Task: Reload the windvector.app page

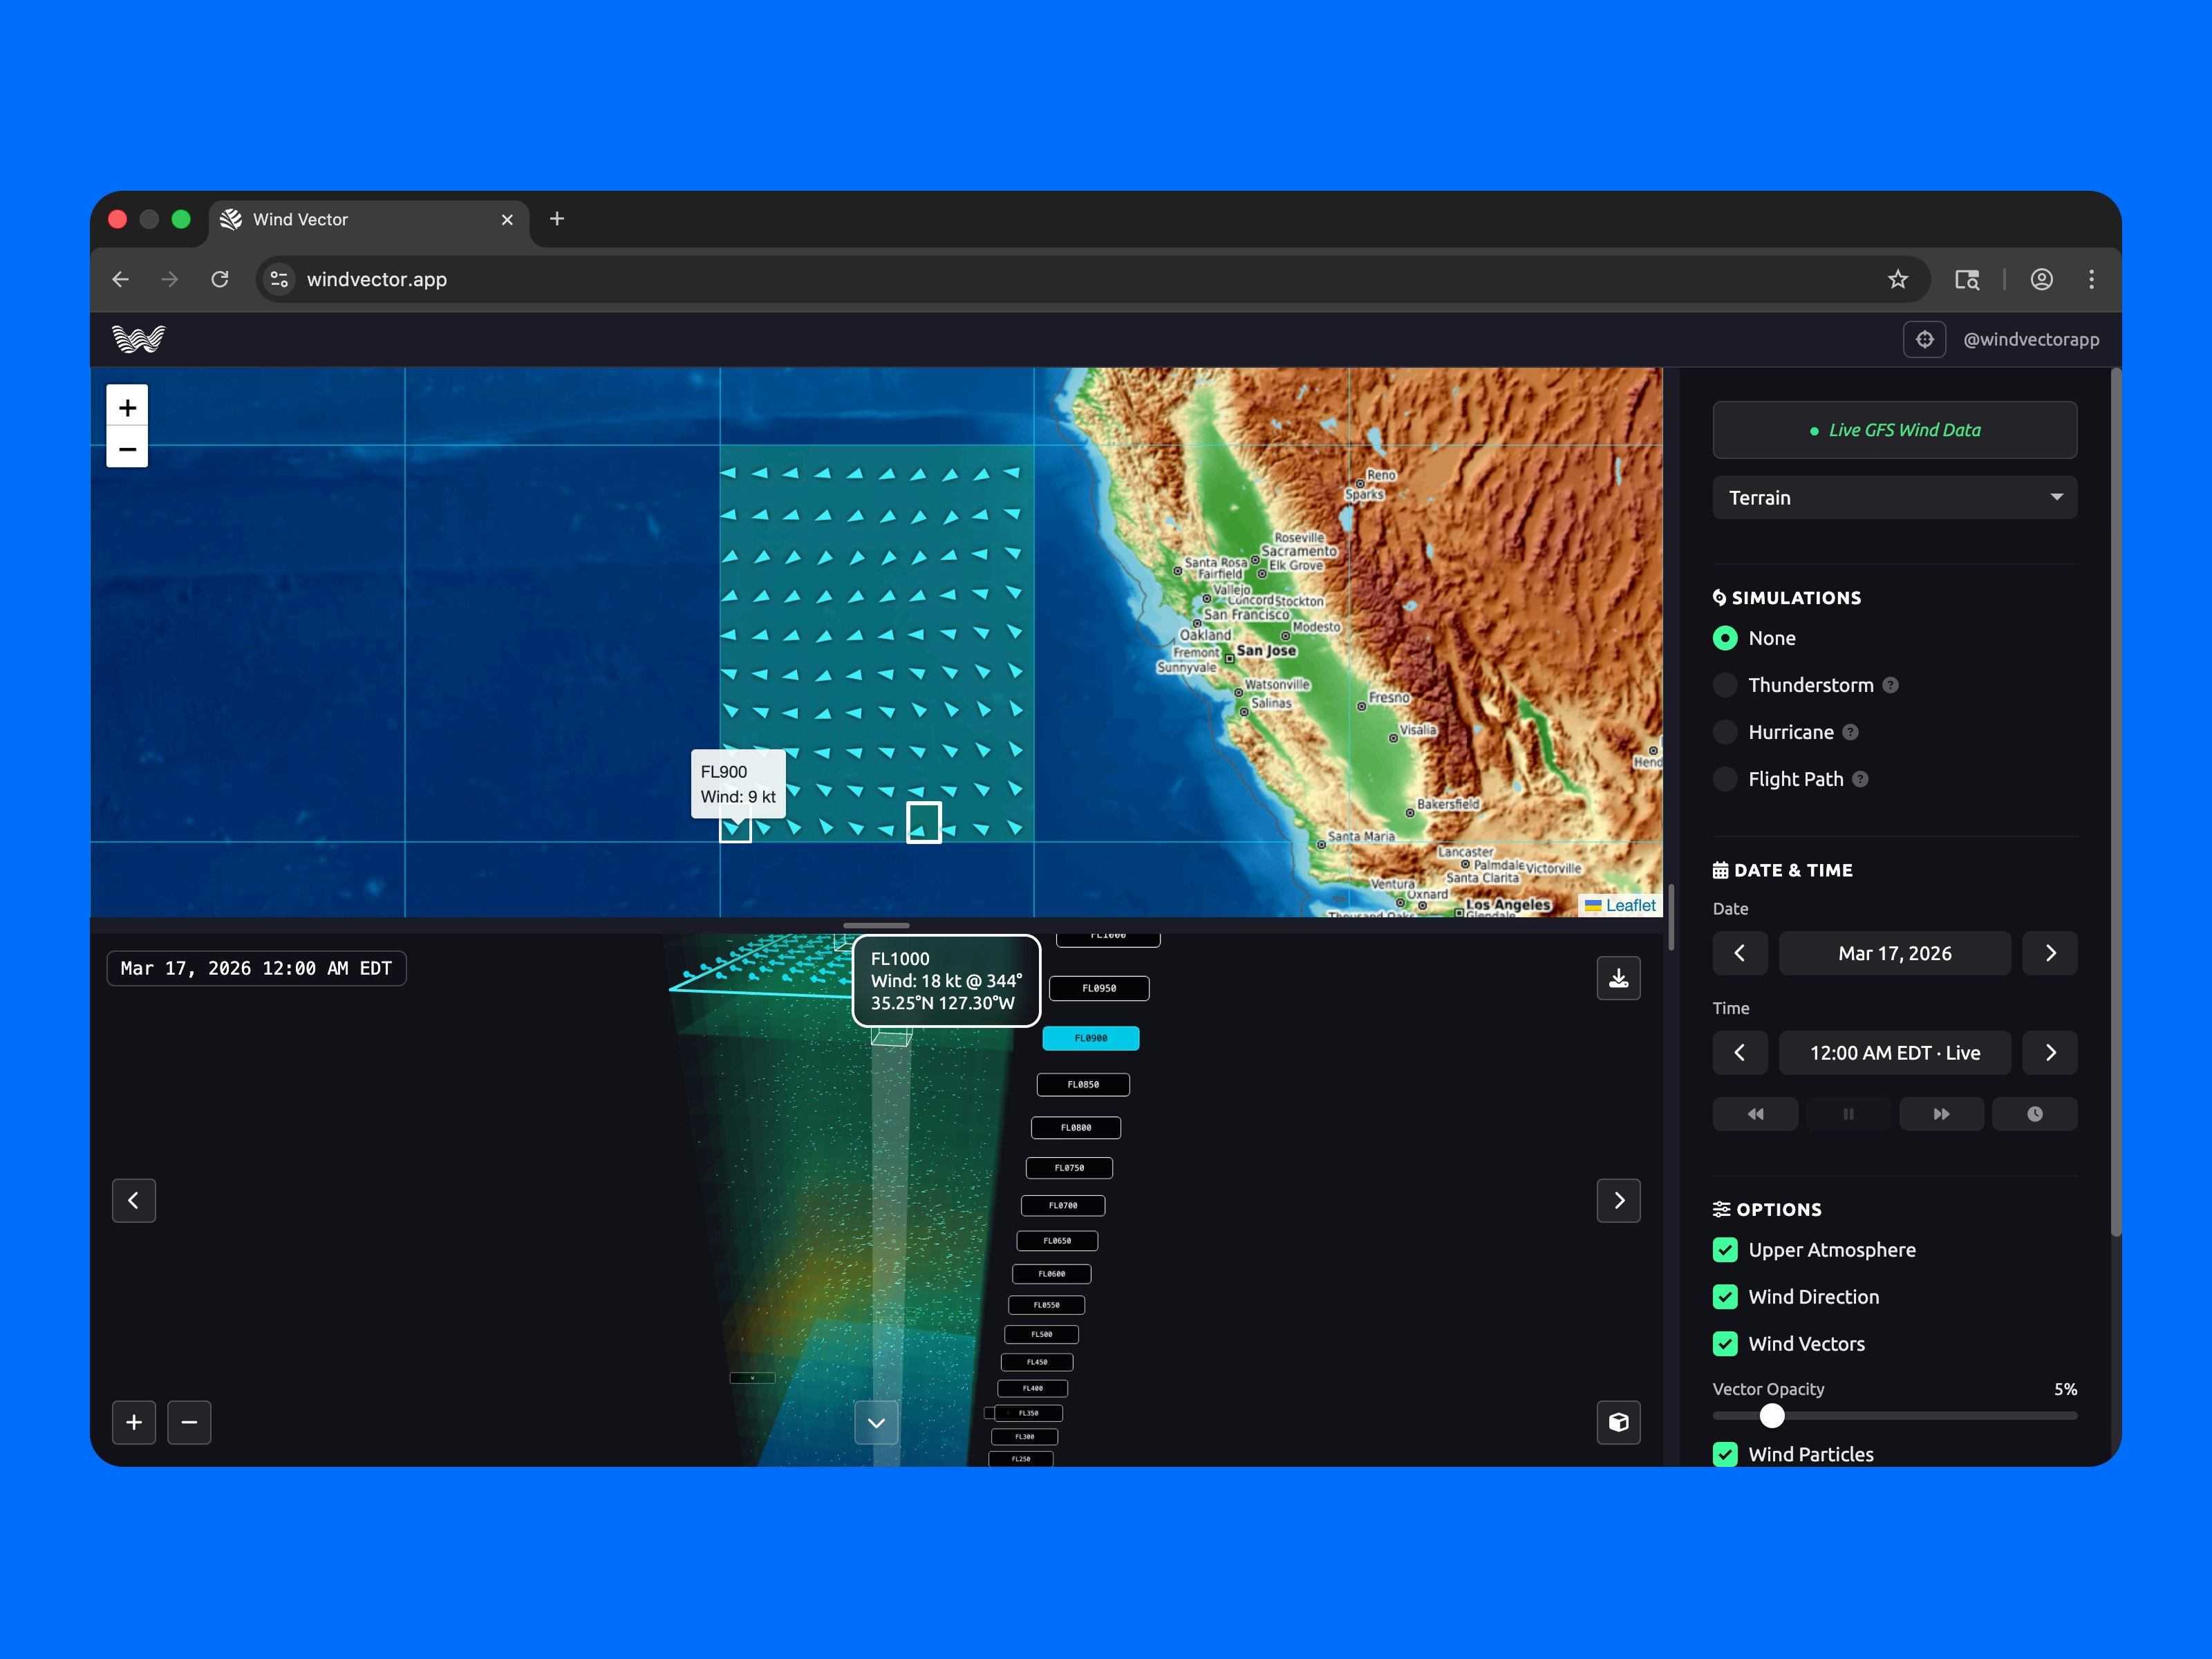Action: point(220,280)
